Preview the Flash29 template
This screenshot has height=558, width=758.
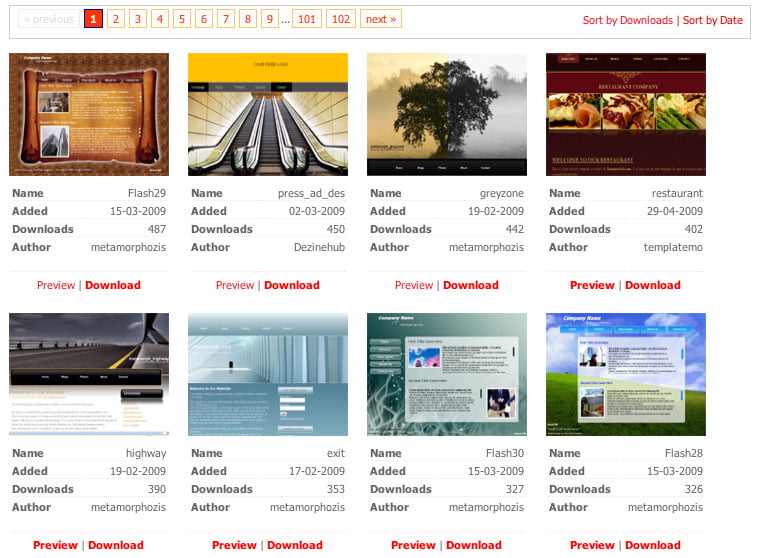(x=56, y=285)
